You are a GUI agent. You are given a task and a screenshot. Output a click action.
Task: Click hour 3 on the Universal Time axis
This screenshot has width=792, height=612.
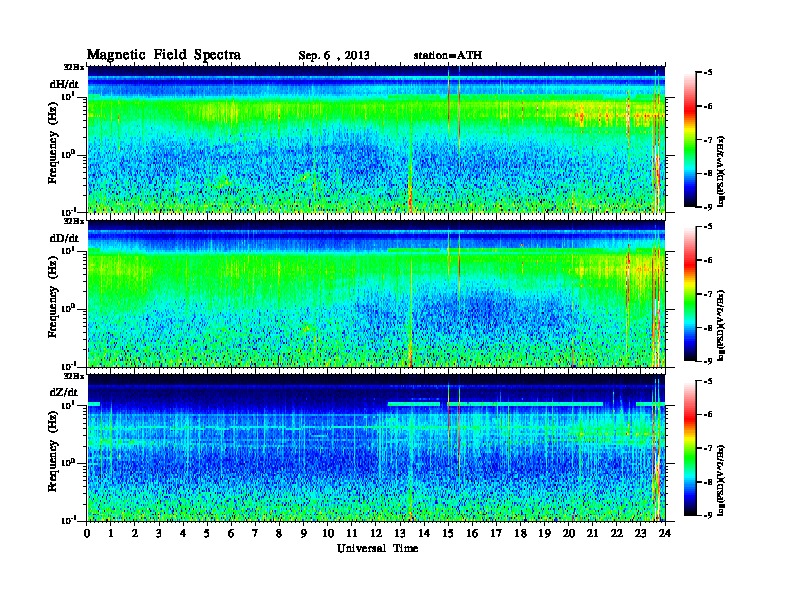click(x=159, y=533)
